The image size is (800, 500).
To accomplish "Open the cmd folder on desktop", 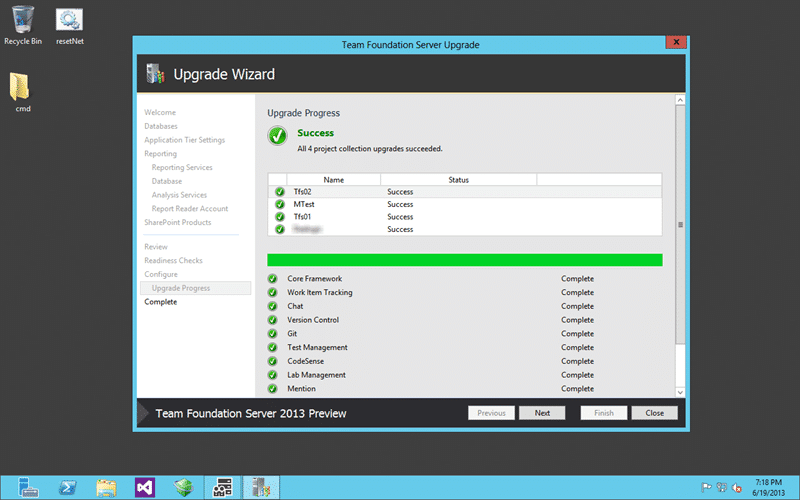I will [21, 92].
